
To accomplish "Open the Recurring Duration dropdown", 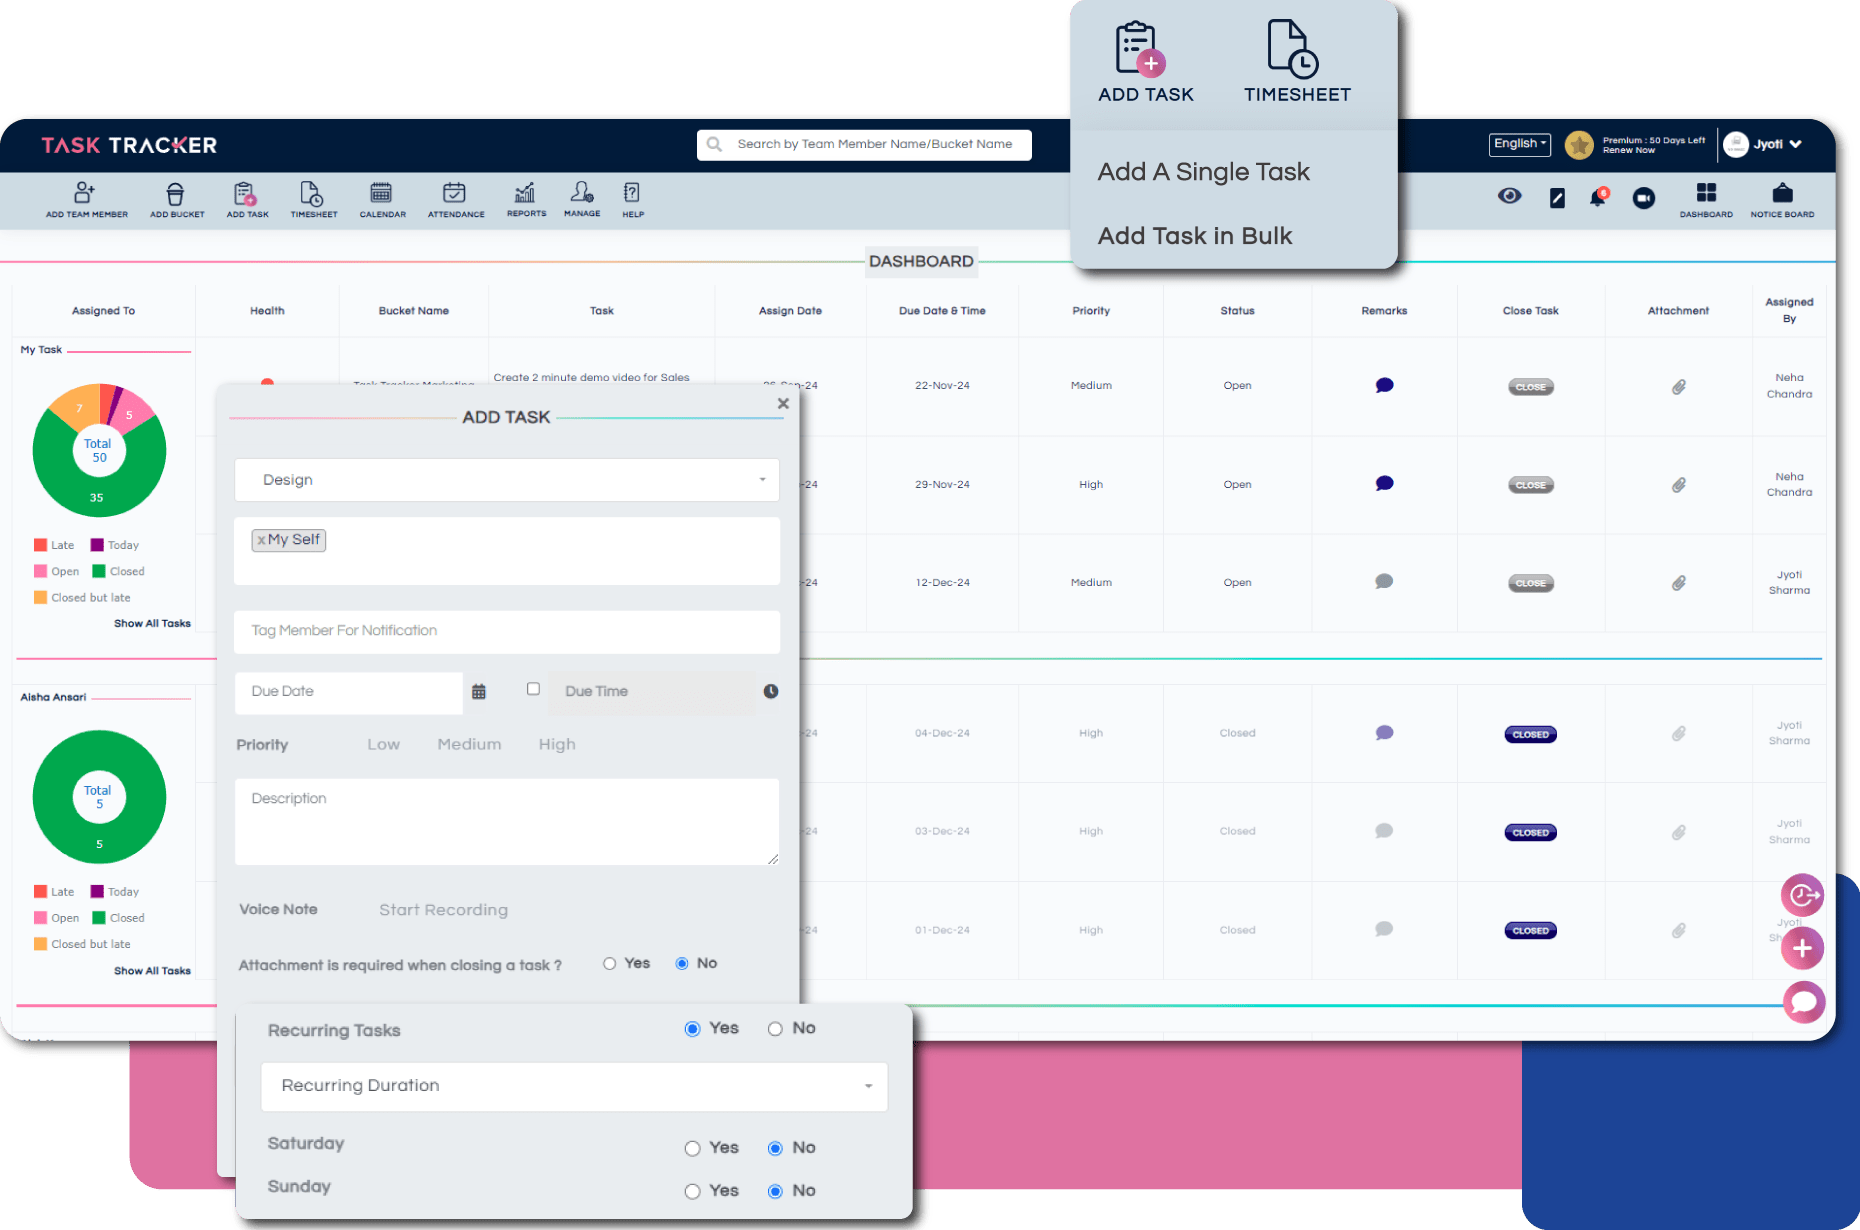I will (574, 1086).
